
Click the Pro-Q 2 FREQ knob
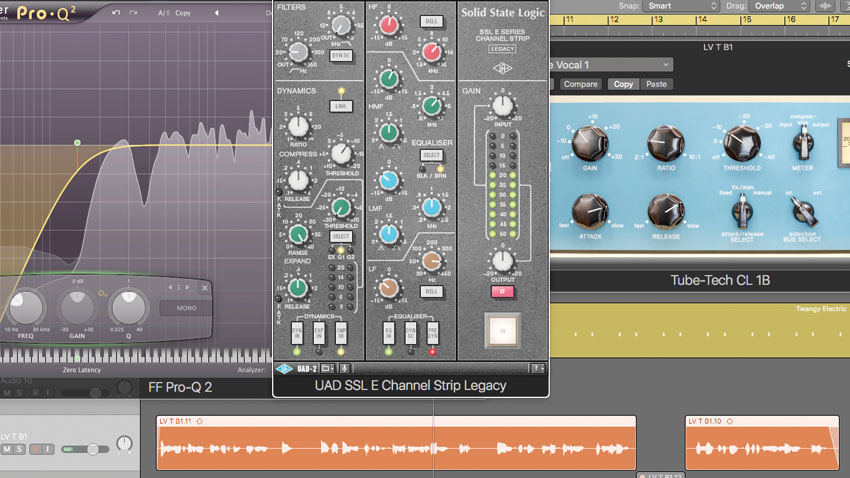pos(25,308)
